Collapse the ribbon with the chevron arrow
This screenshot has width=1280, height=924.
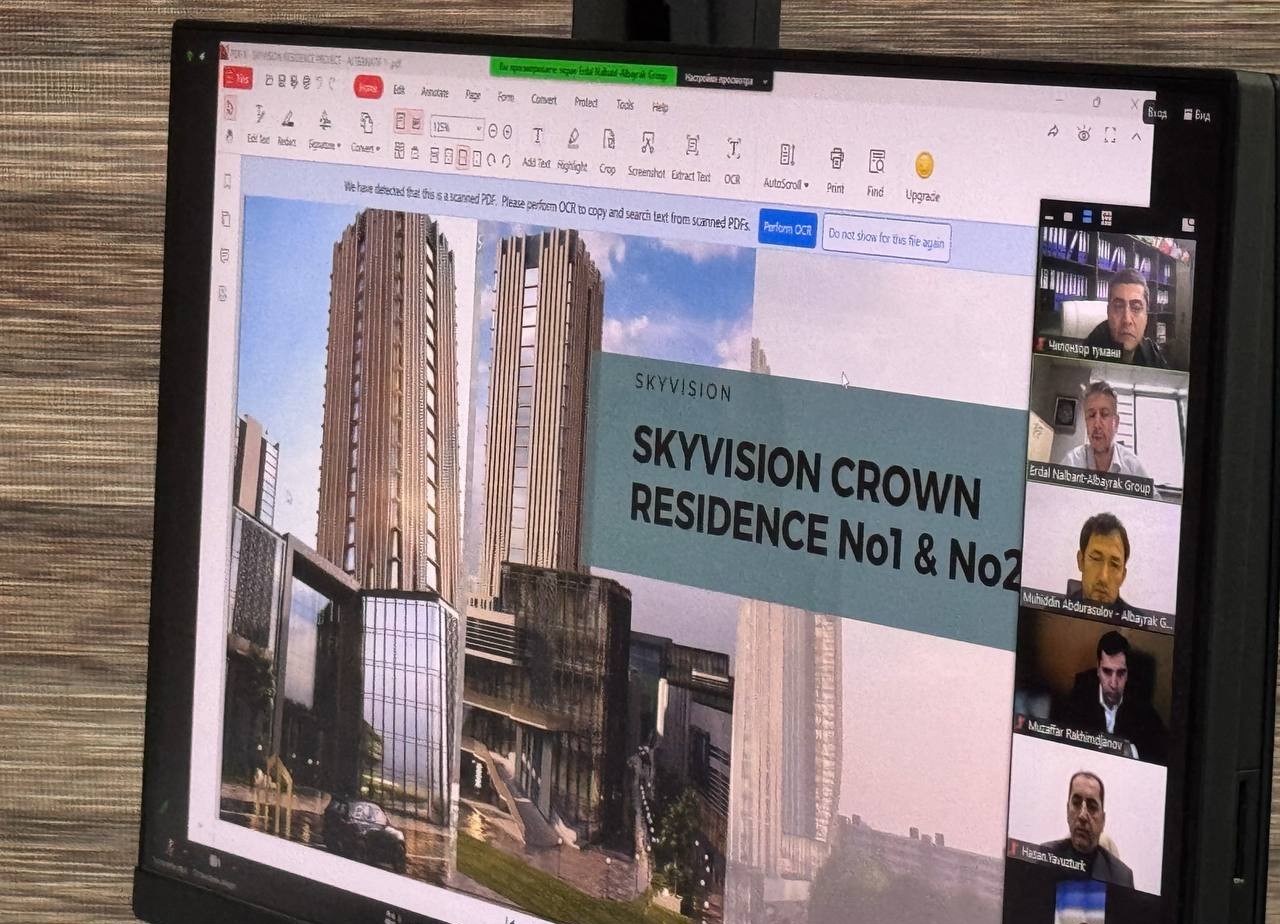(1136, 135)
